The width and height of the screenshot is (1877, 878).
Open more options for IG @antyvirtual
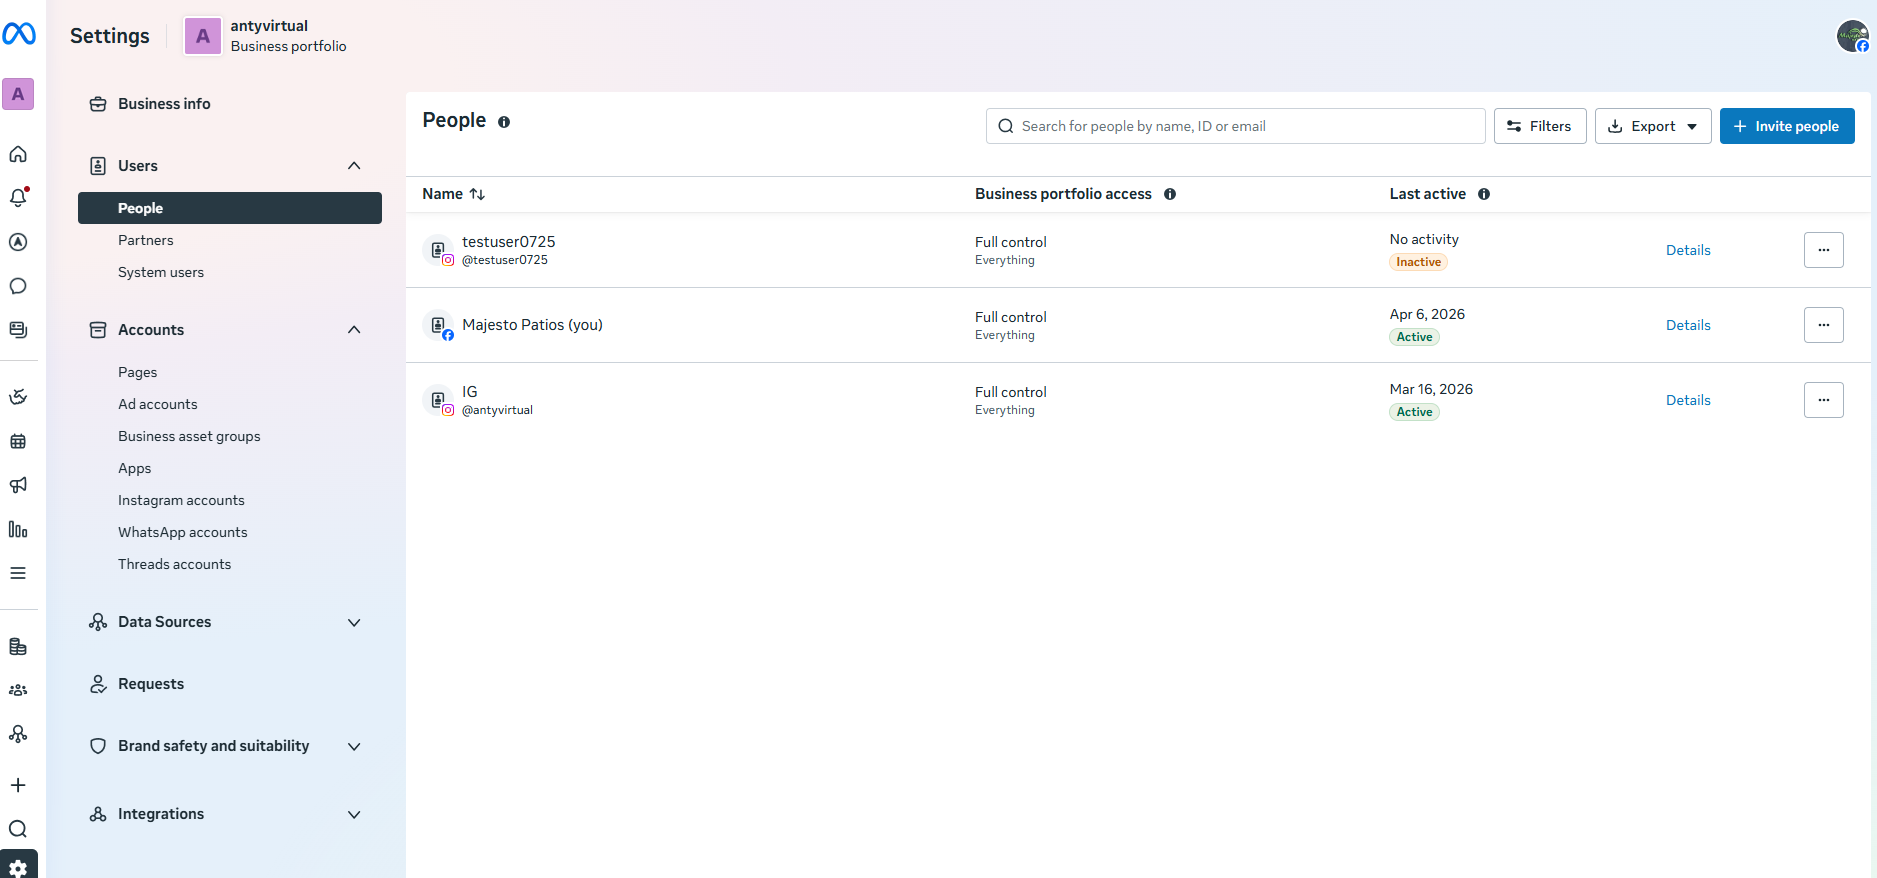click(1824, 400)
